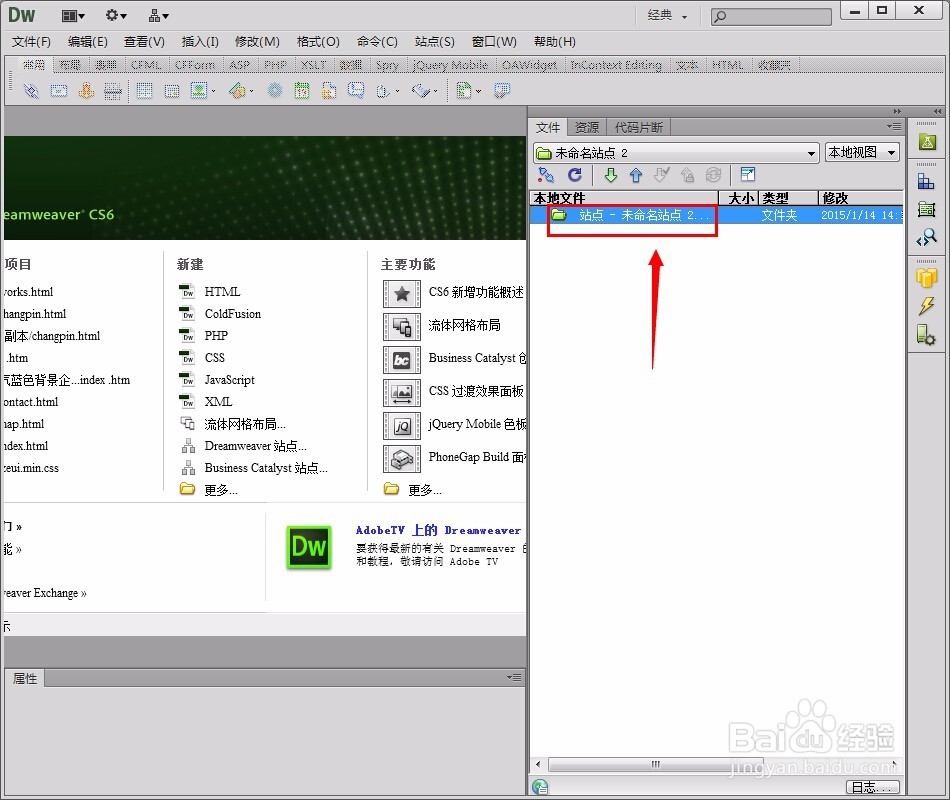Refresh the Files panel
This screenshot has width=950, height=800.
pos(575,175)
